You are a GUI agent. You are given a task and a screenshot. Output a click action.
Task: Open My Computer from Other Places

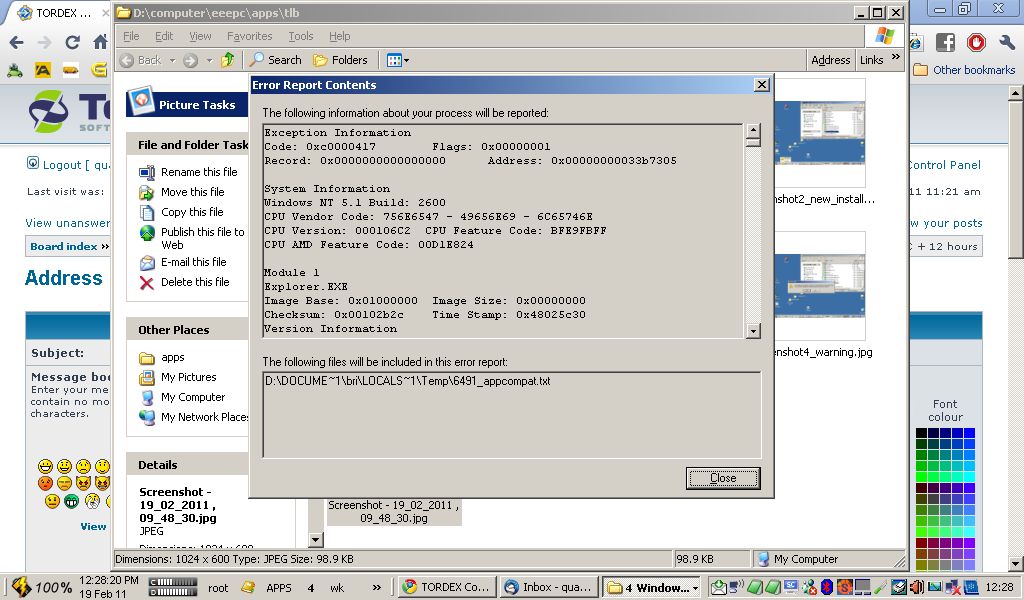tap(192, 397)
